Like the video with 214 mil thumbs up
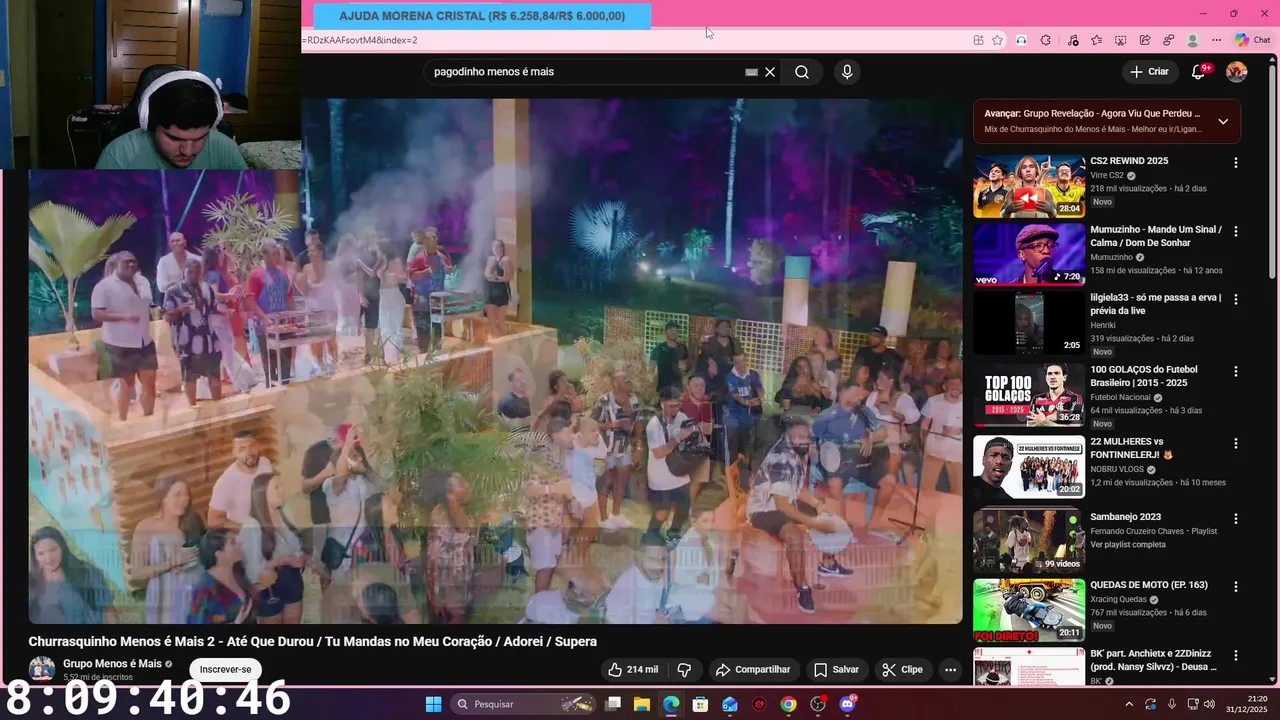The height and width of the screenshot is (720, 1280). point(633,670)
